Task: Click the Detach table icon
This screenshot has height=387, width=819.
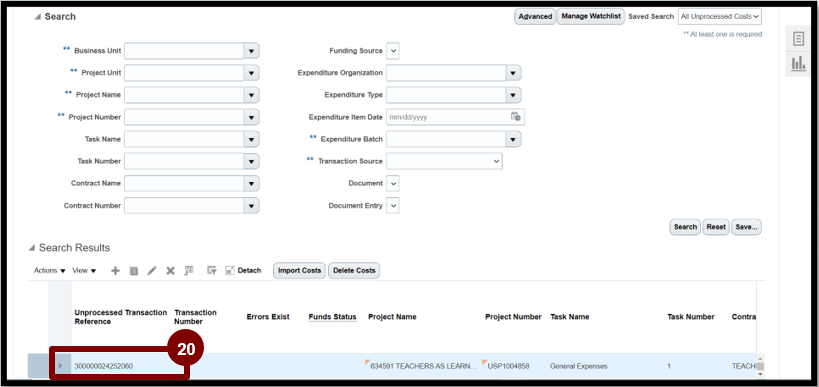Action: click(x=230, y=271)
